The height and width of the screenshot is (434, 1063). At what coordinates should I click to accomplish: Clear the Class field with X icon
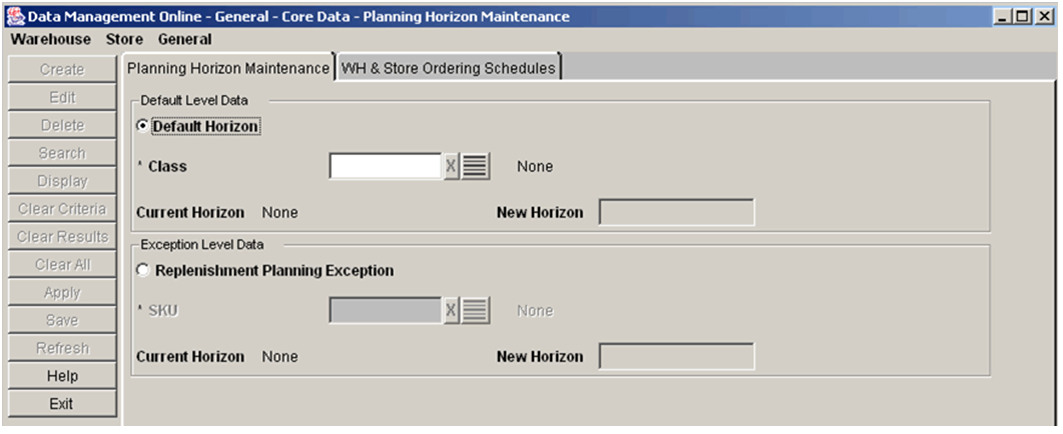pyautogui.click(x=451, y=166)
